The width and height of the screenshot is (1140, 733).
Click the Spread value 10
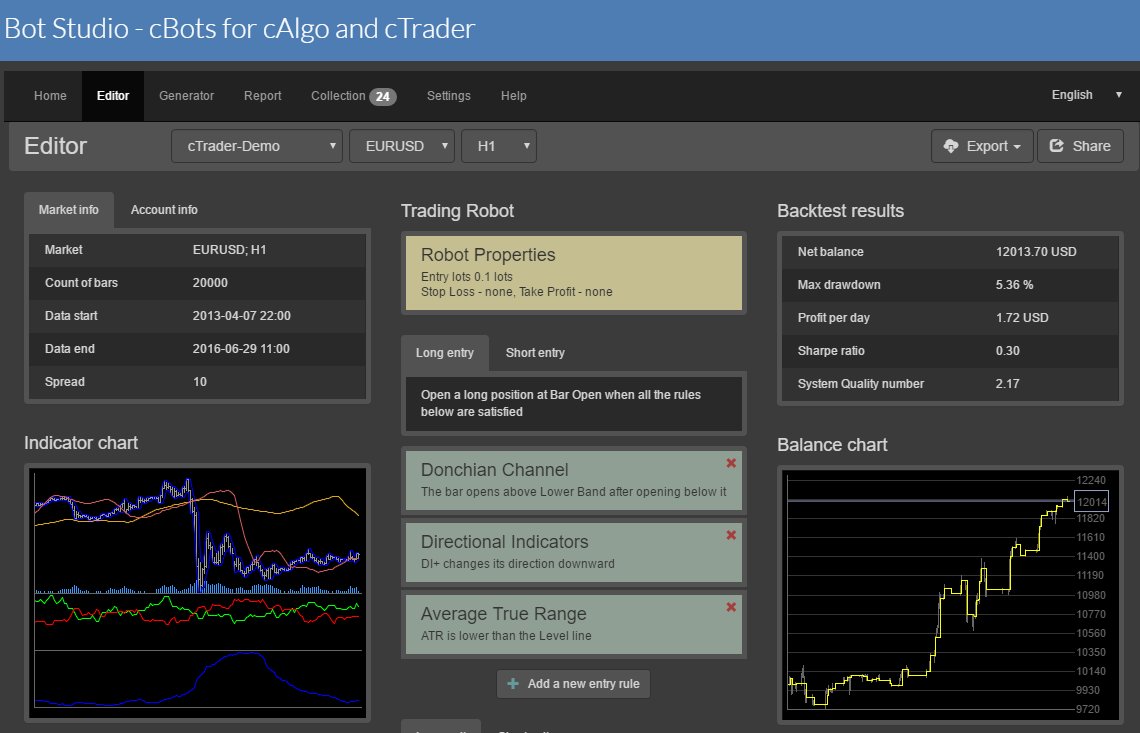tap(200, 382)
